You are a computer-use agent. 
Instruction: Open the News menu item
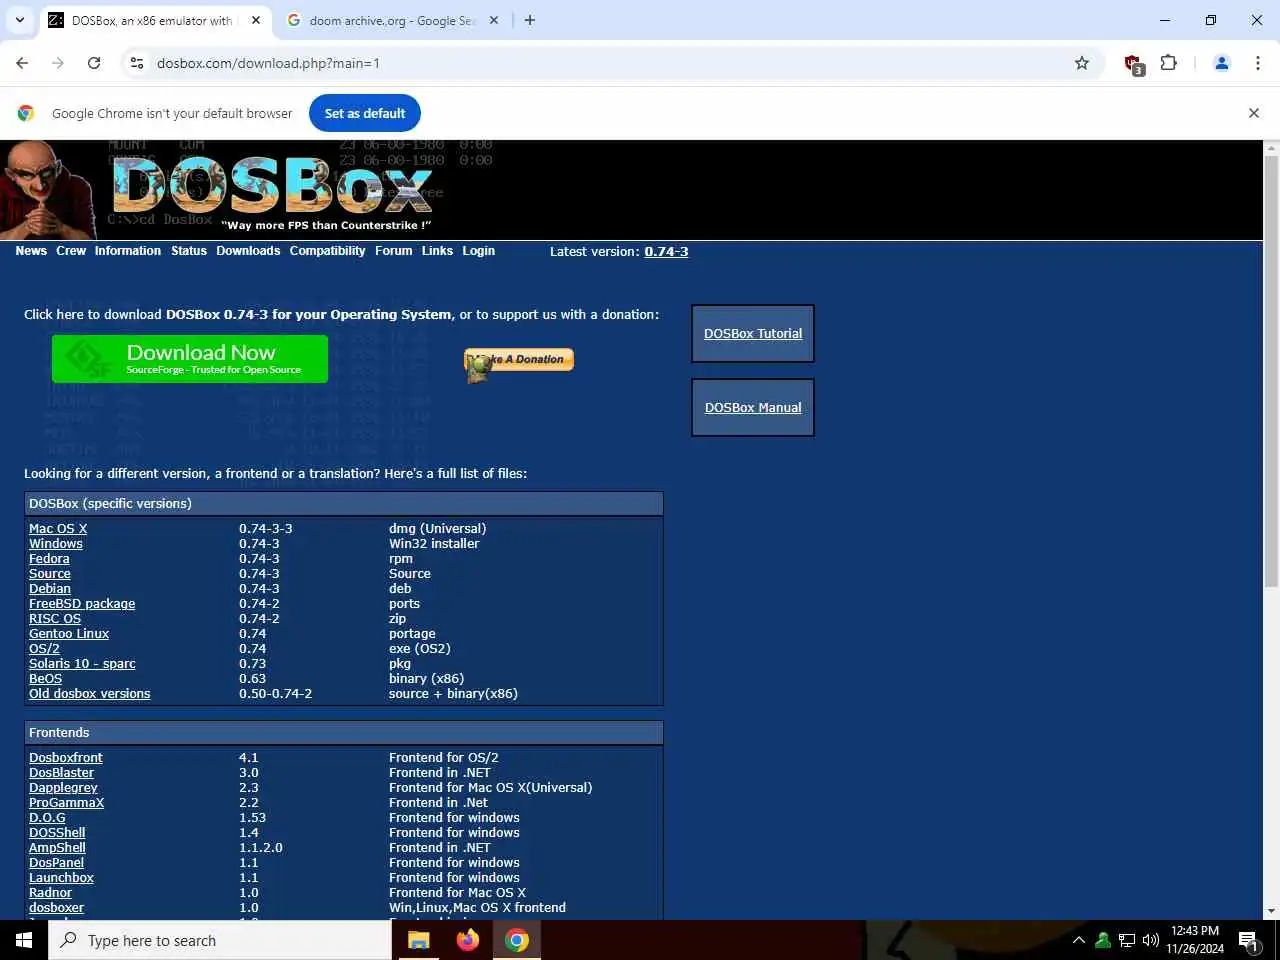tap(31, 251)
